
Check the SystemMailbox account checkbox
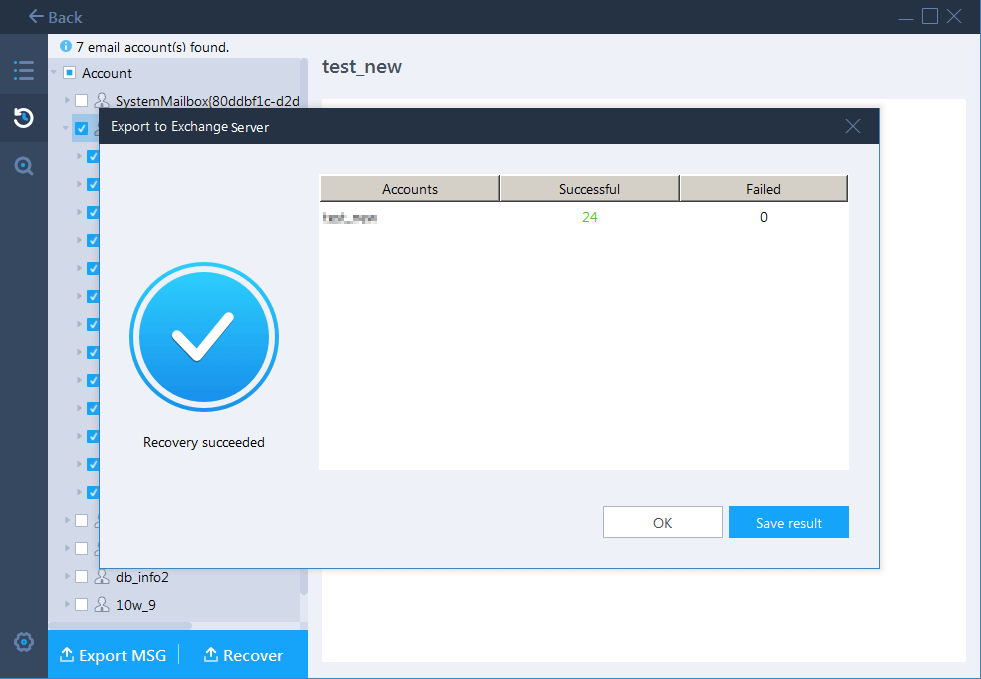click(x=81, y=101)
